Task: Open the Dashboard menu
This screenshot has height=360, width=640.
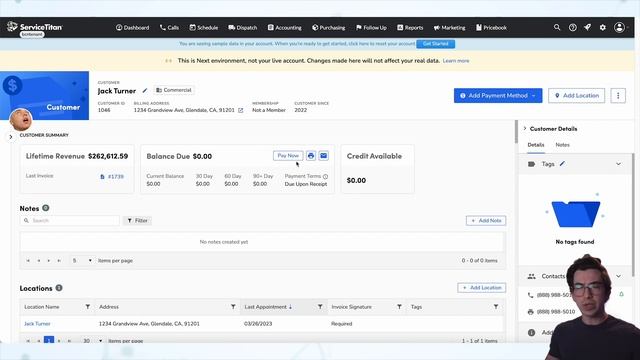Action: pos(132,27)
